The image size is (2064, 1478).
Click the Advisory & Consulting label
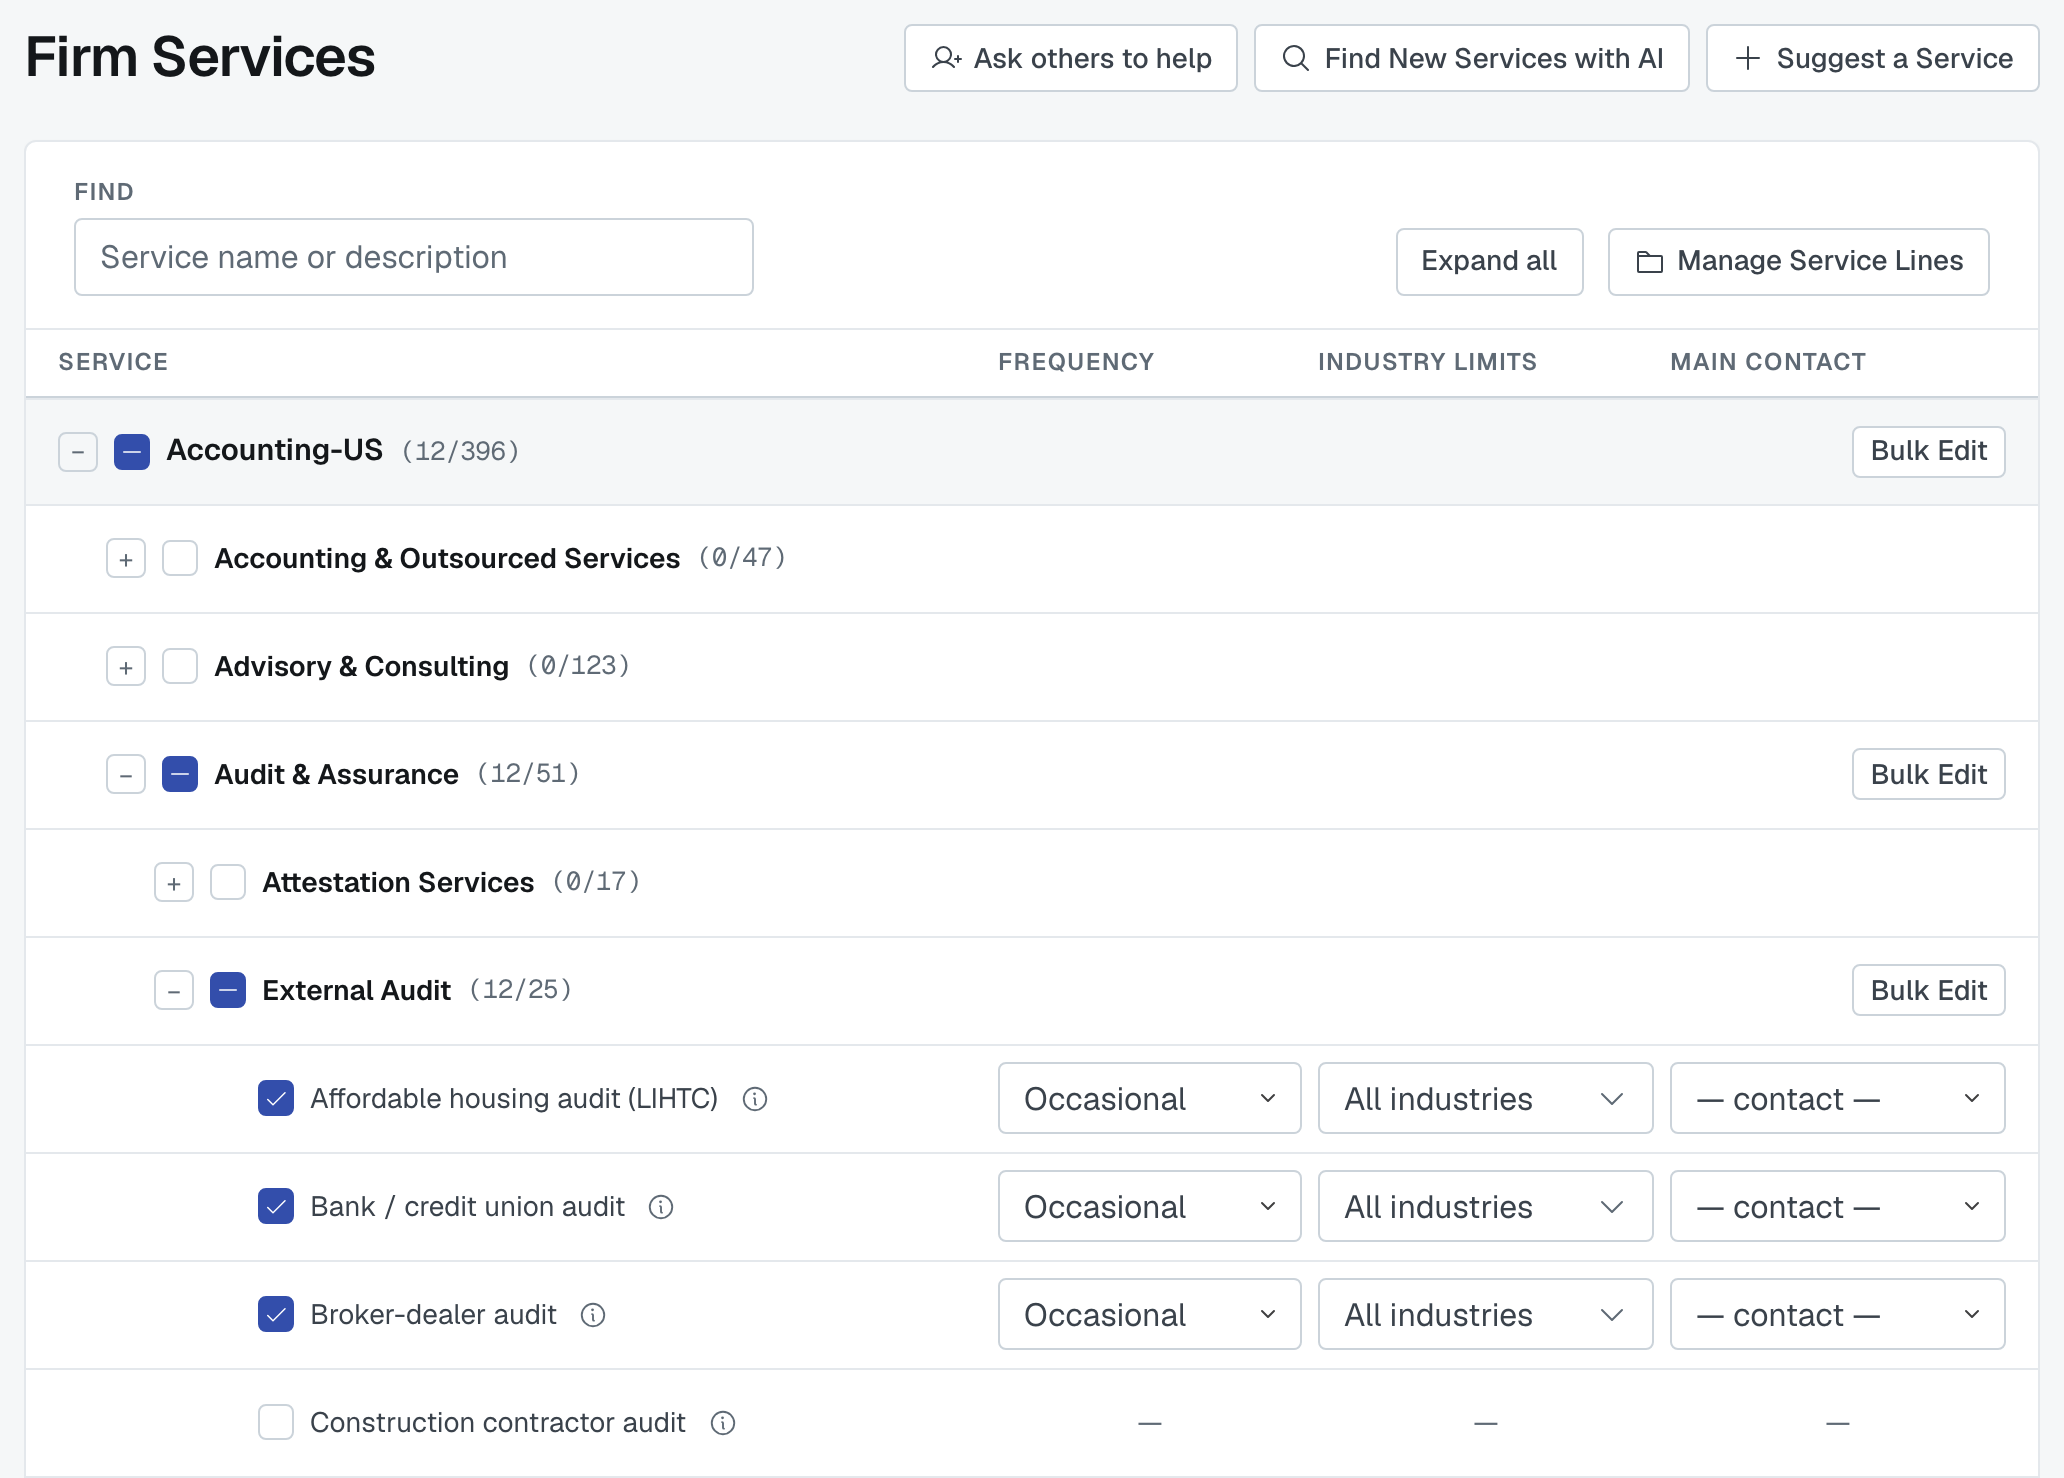[362, 666]
